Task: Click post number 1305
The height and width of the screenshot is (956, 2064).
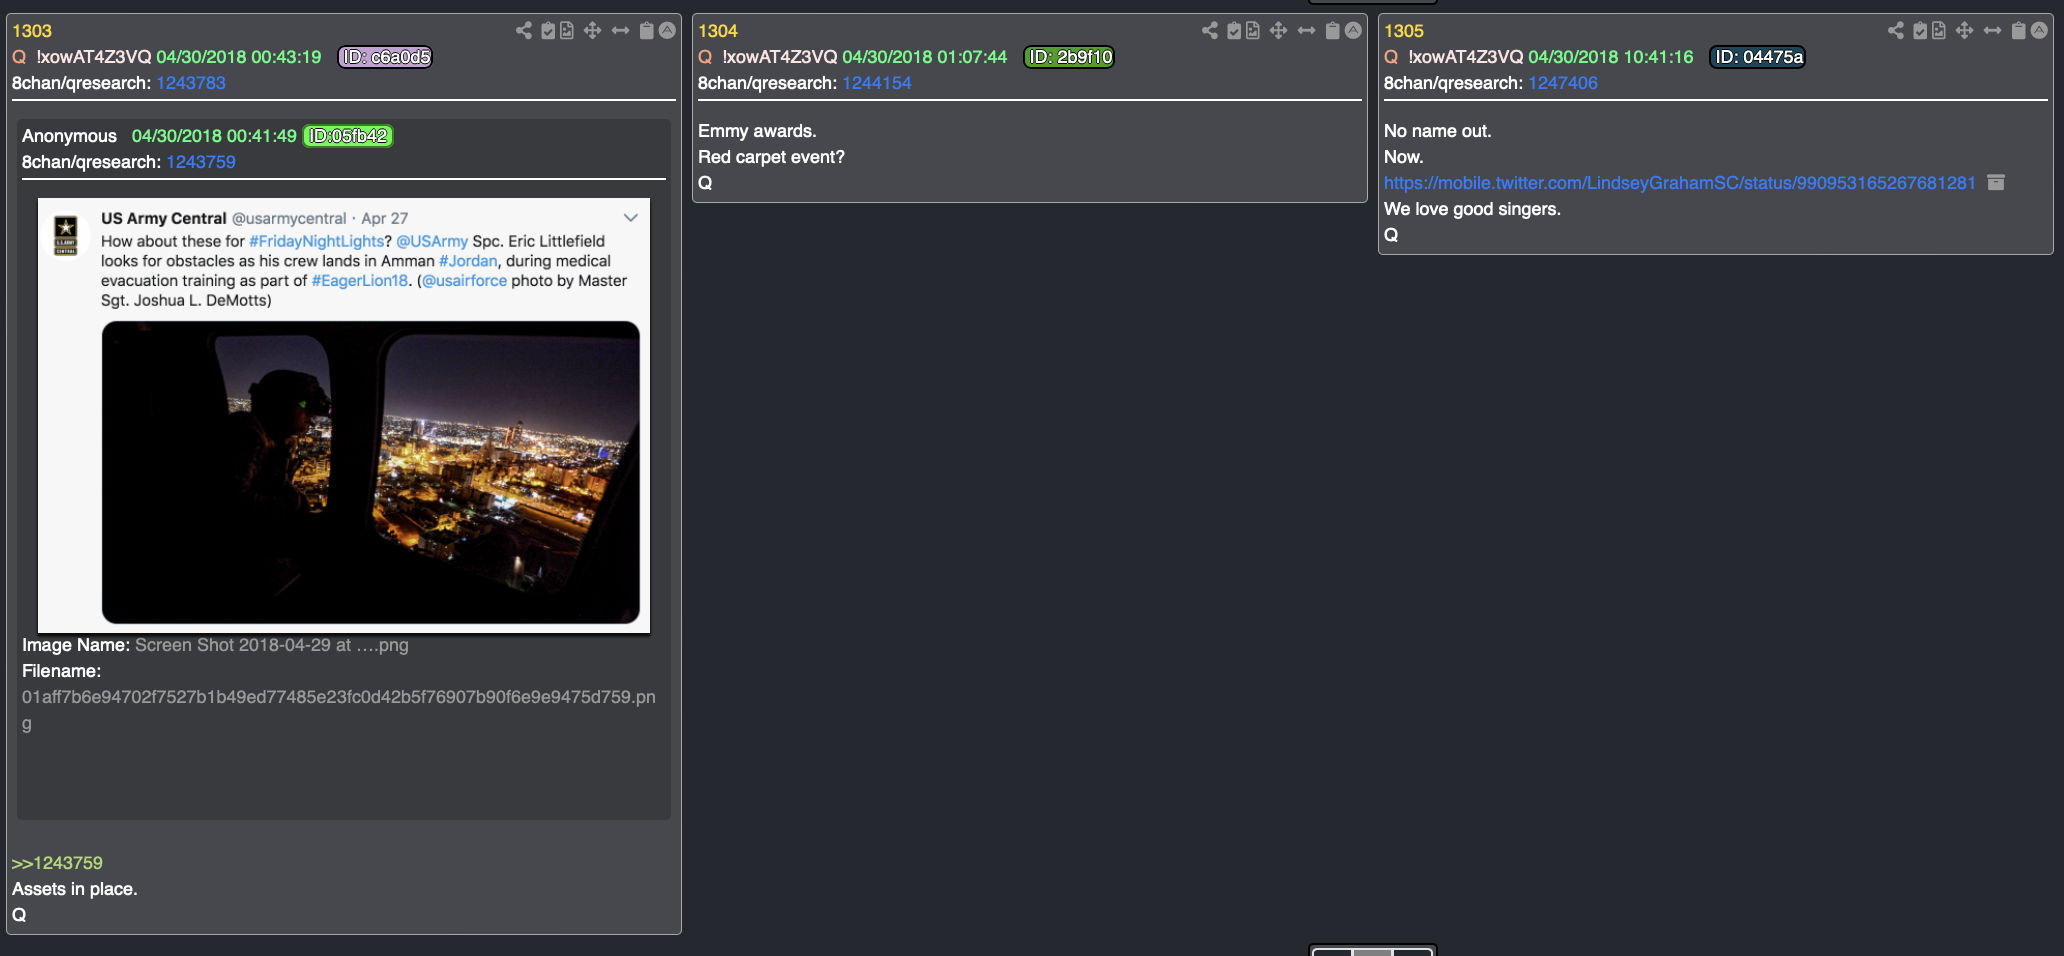Action: 1404,31
